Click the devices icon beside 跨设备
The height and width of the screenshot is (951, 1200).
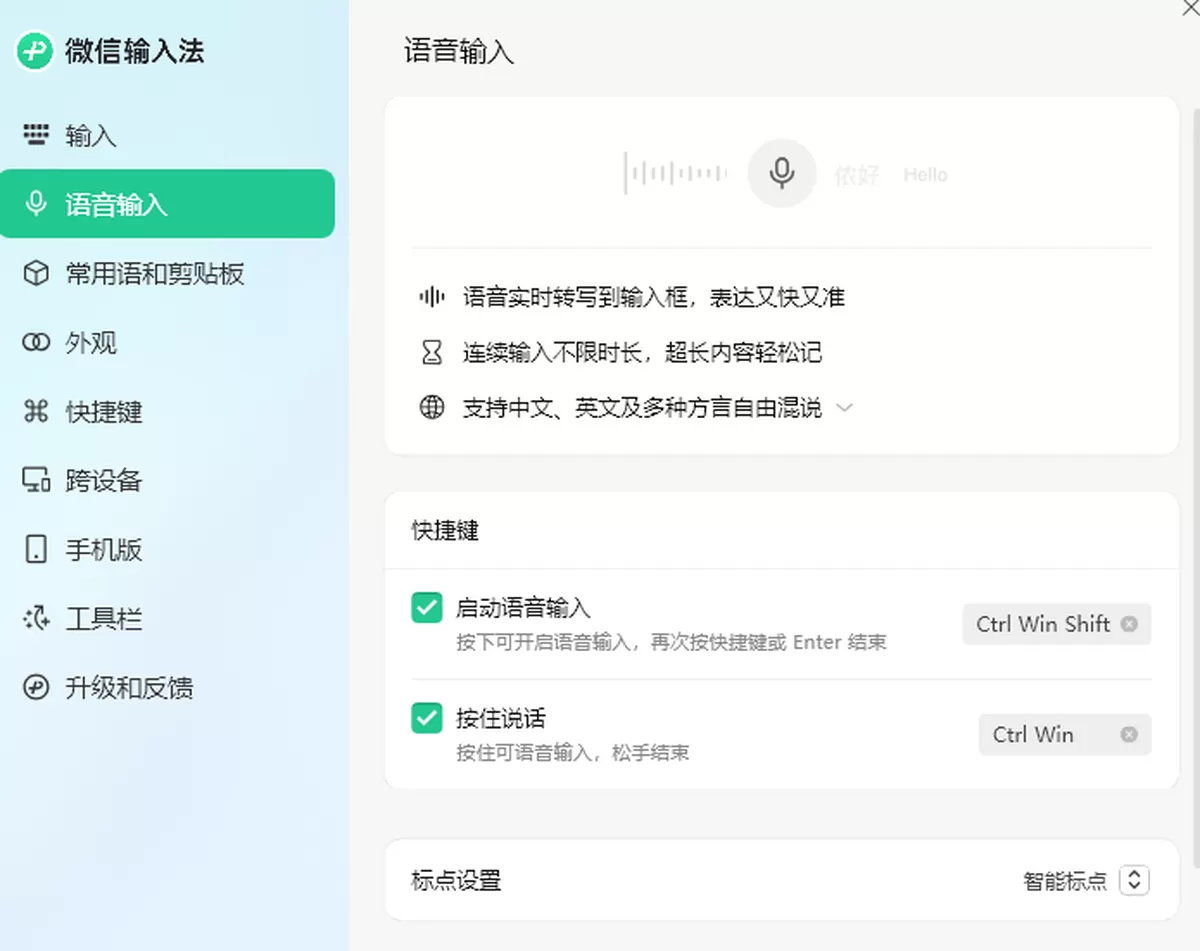tap(36, 480)
